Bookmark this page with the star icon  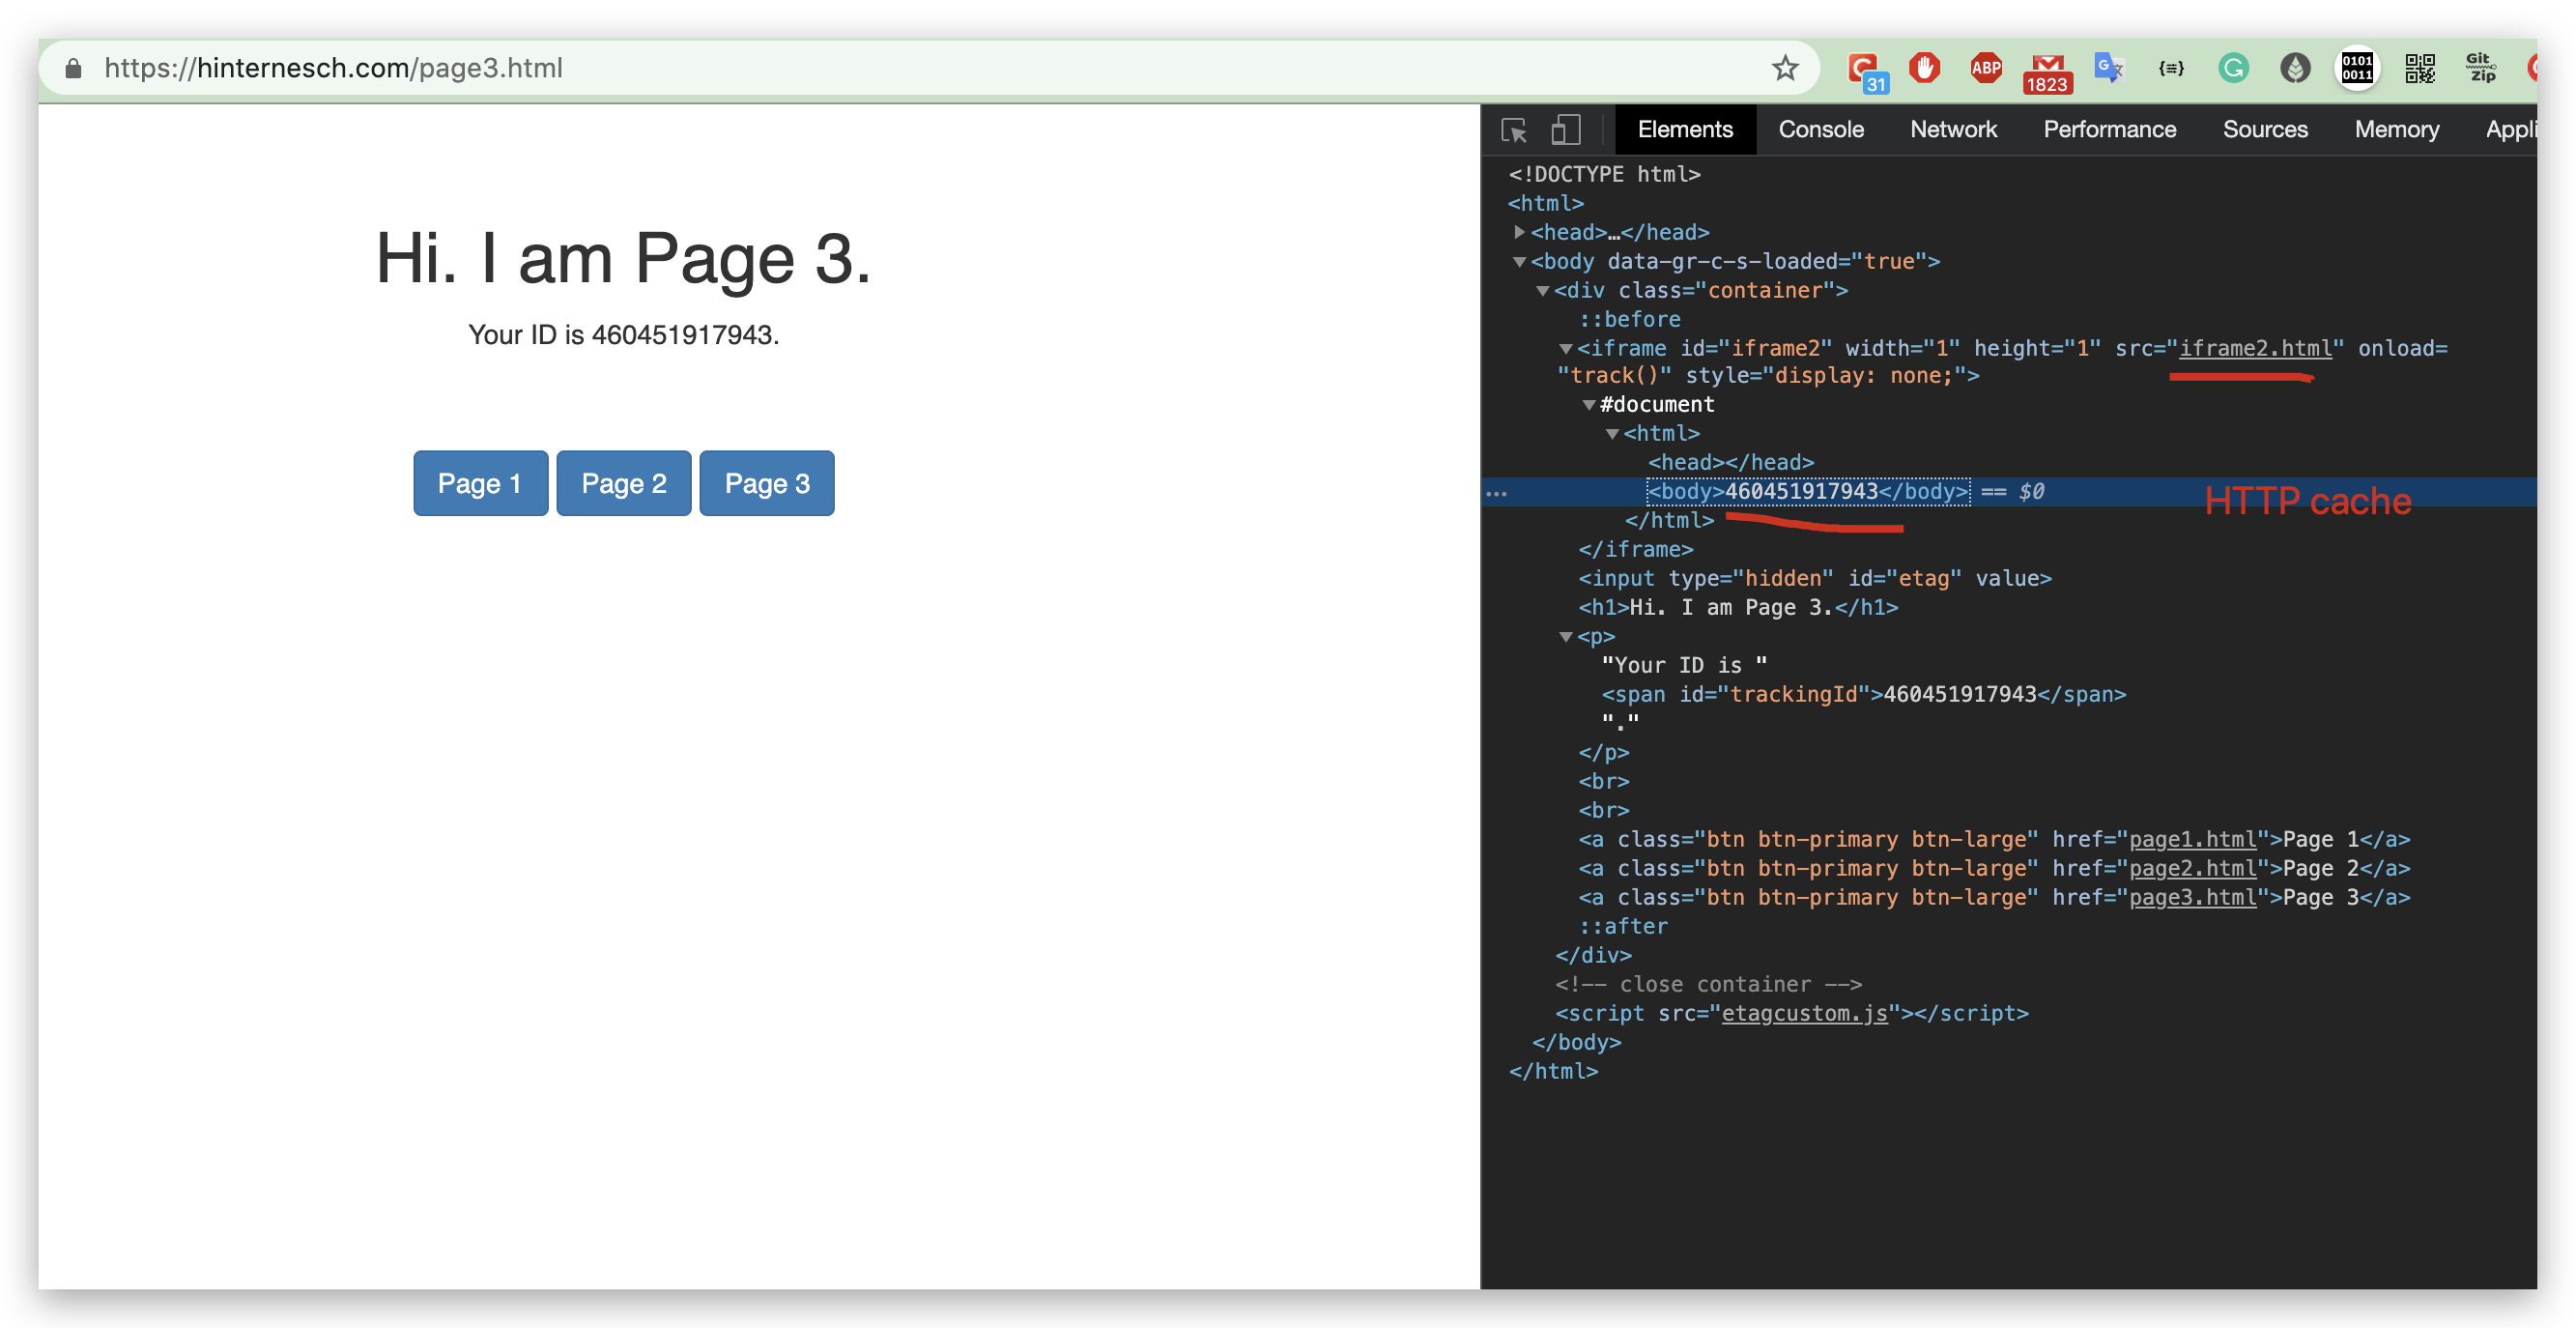click(1785, 68)
